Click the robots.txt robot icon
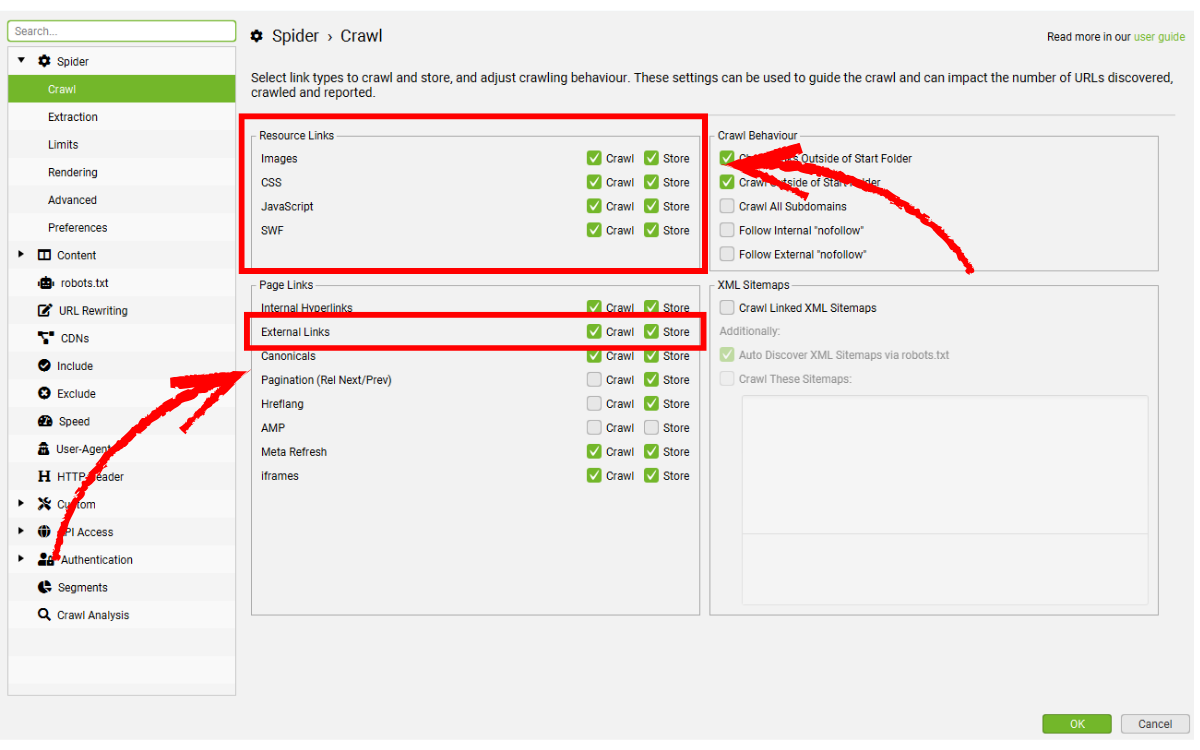This screenshot has width=1200, height=750. click(45, 283)
